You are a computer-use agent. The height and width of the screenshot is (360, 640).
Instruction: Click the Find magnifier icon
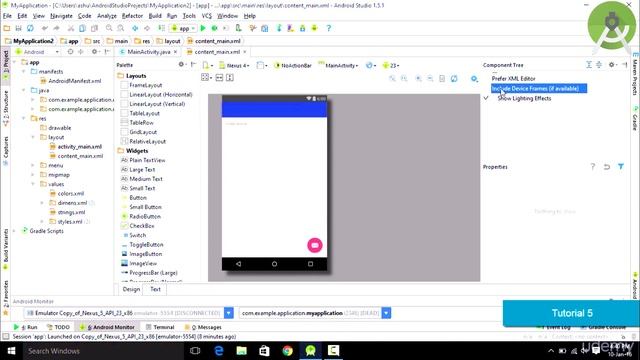click(109, 28)
